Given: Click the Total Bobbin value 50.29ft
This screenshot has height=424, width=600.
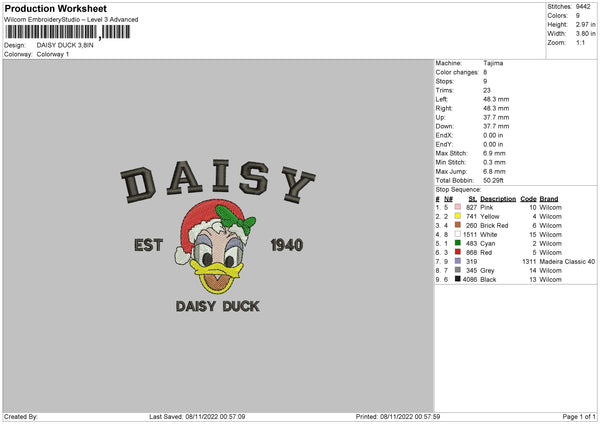Looking at the screenshot, I should (493, 180).
